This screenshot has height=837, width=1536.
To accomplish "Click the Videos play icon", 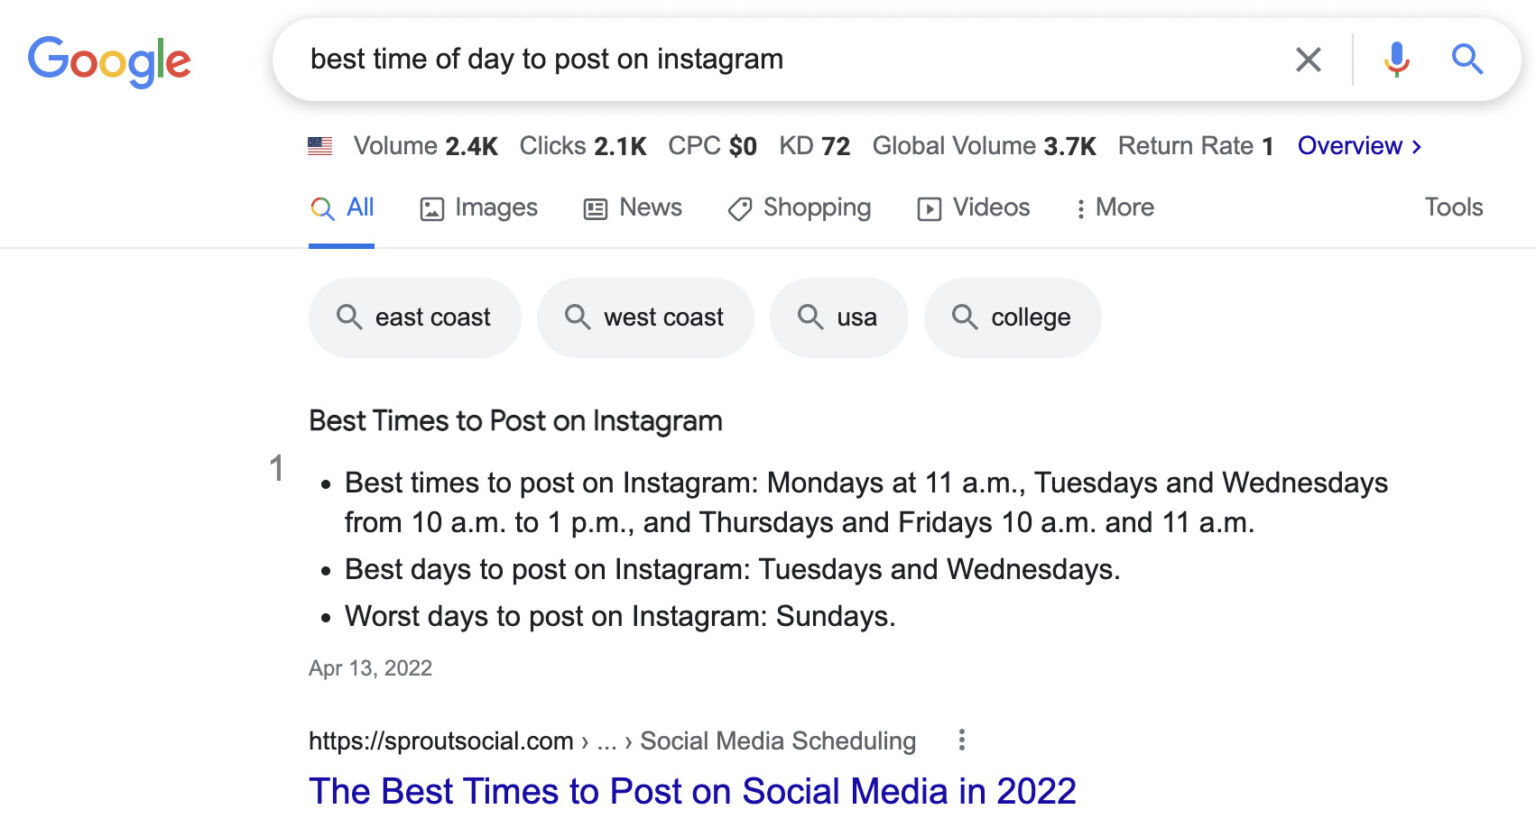I will pos(929,208).
